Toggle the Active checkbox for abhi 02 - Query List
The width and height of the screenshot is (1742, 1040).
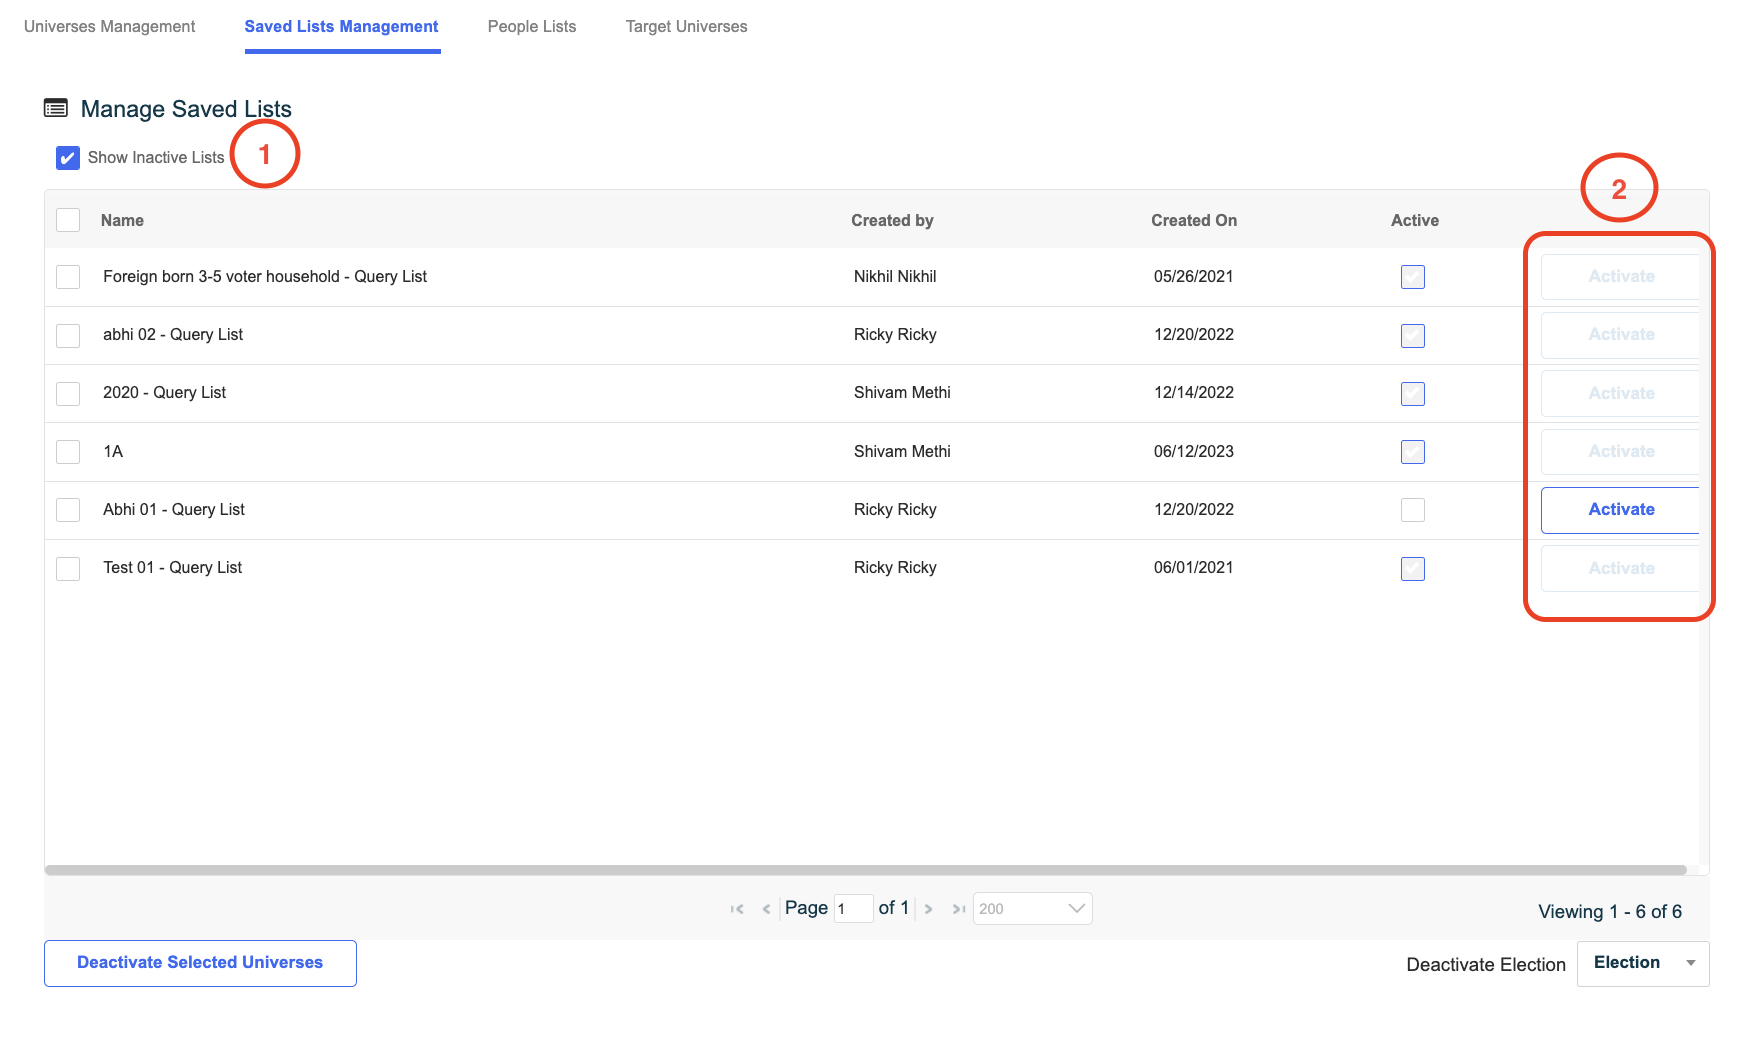[x=1413, y=335]
